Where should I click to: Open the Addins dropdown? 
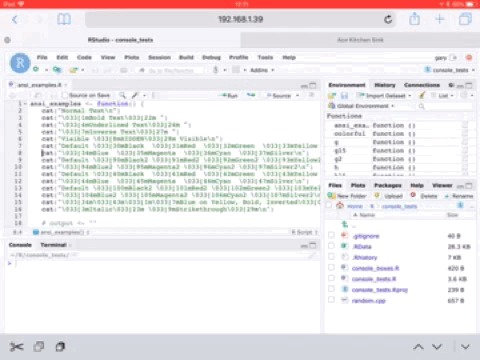(262, 70)
